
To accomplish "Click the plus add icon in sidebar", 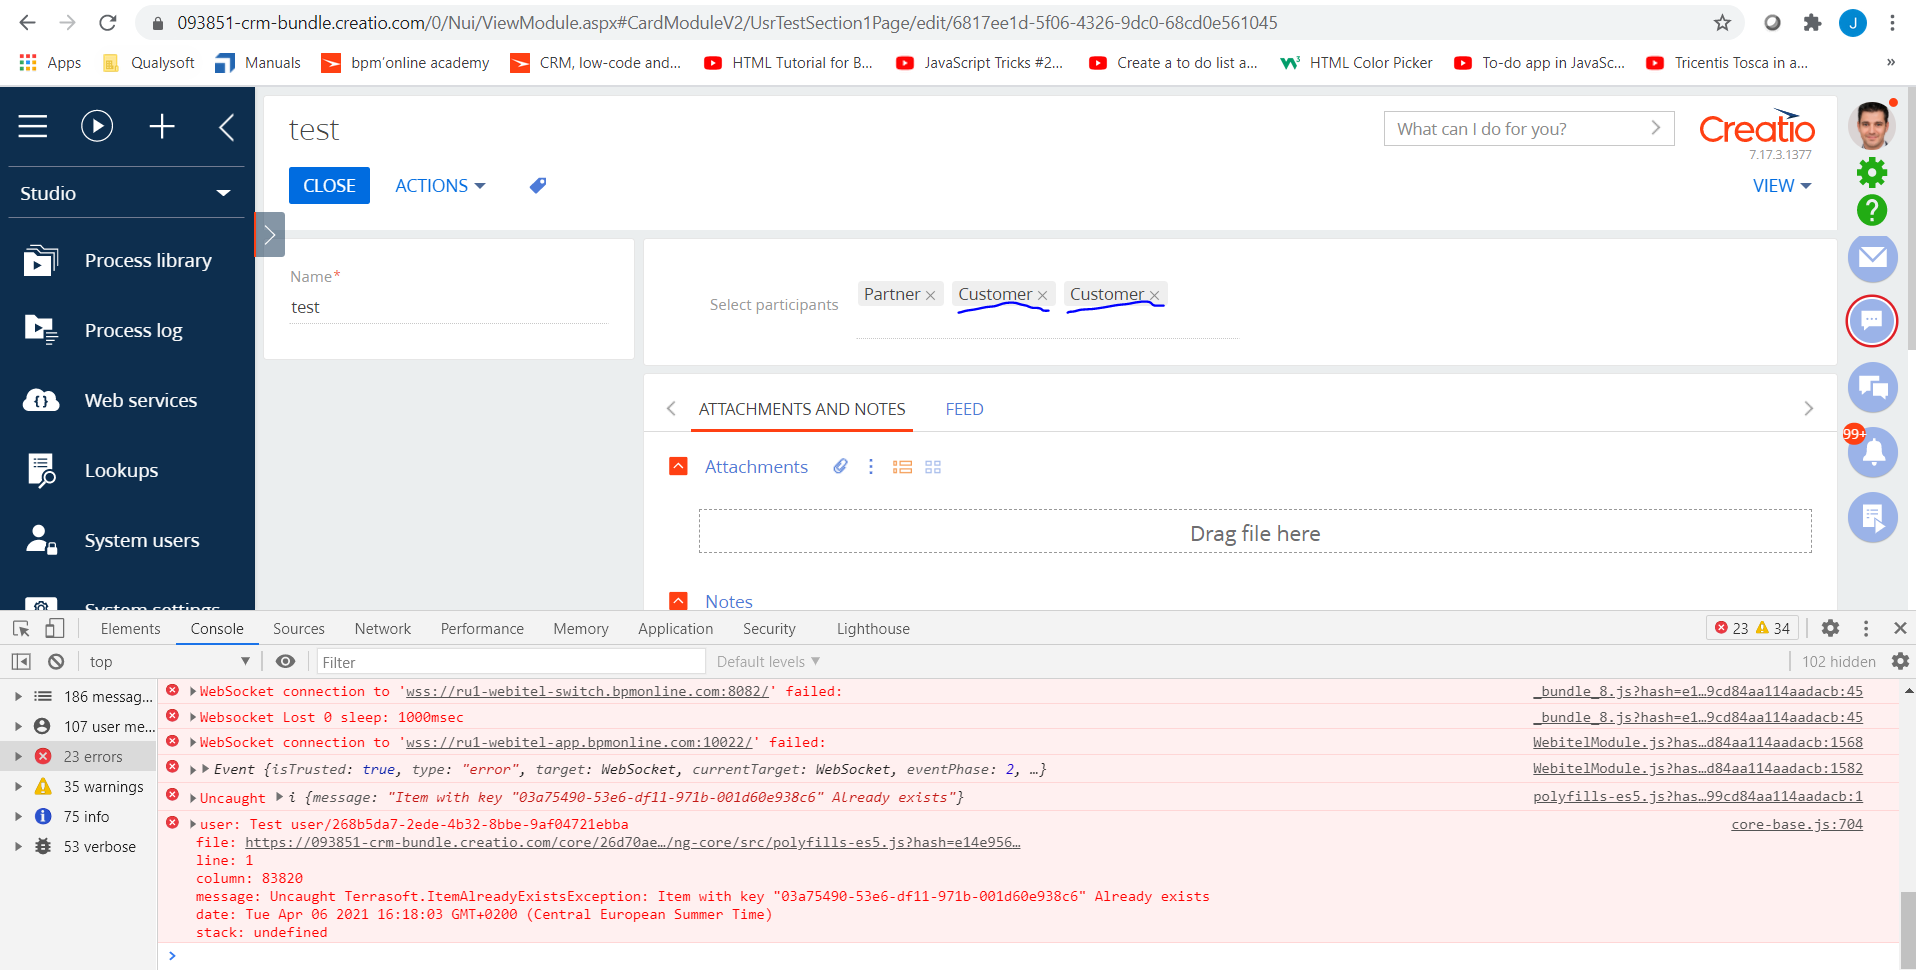I will [162, 126].
